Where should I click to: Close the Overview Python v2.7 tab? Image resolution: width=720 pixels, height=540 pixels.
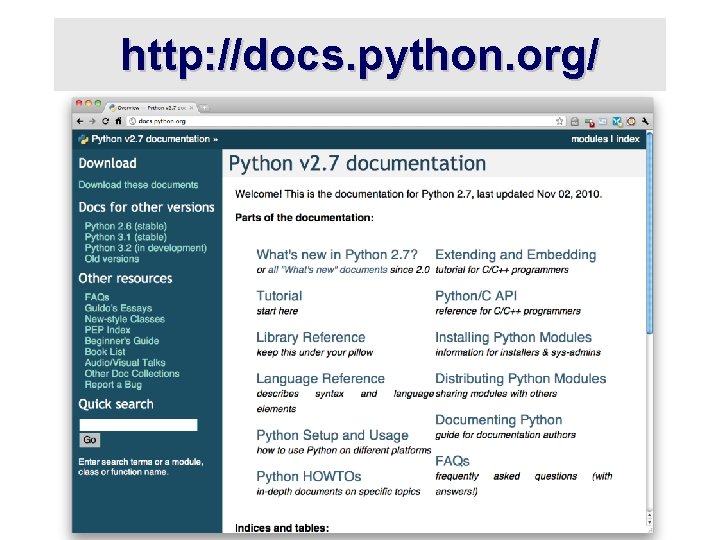(191, 108)
